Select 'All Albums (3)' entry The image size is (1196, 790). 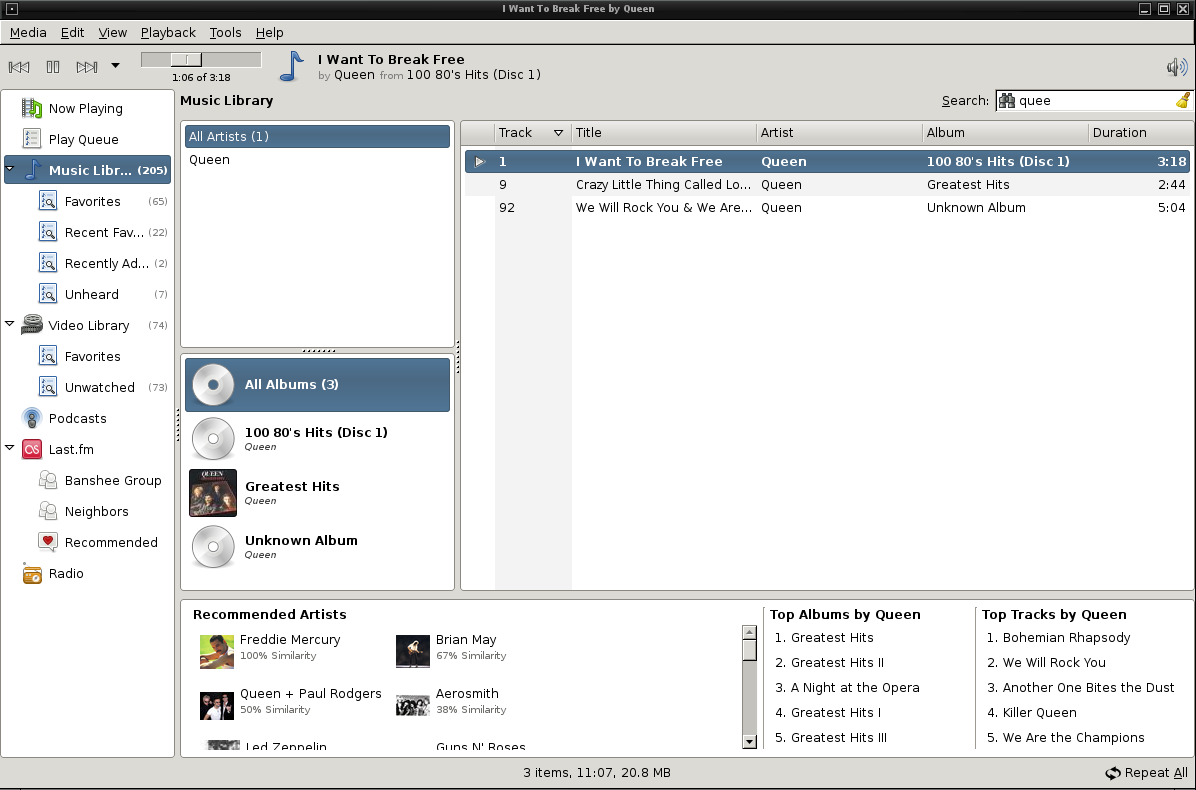coord(317,384)
